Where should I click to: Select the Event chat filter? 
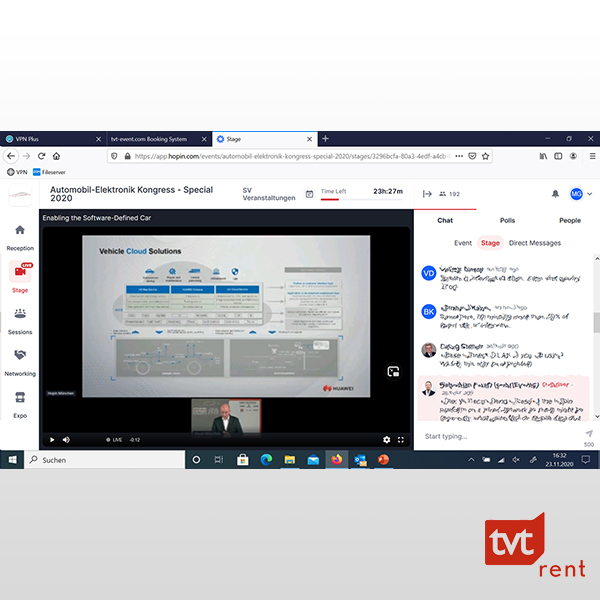point(463,243)
